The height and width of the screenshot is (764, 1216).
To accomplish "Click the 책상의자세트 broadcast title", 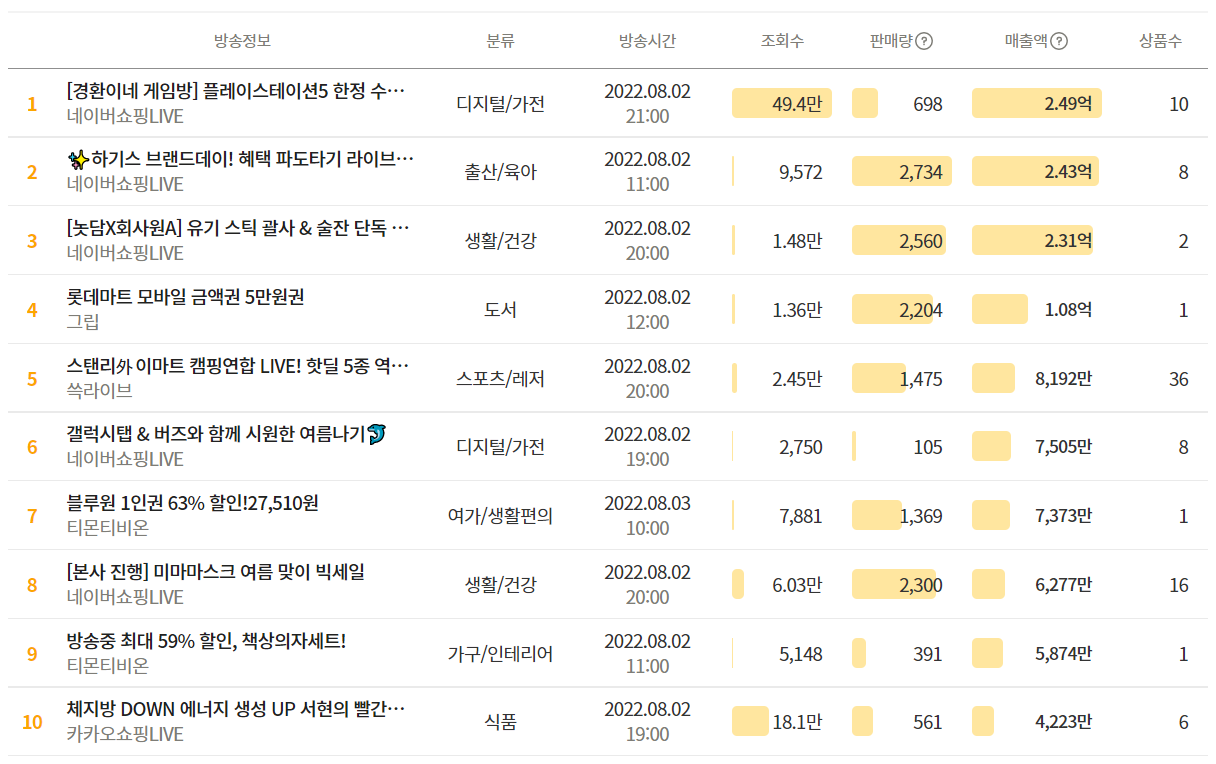I will pyautogui.click(x=206, y=640).
